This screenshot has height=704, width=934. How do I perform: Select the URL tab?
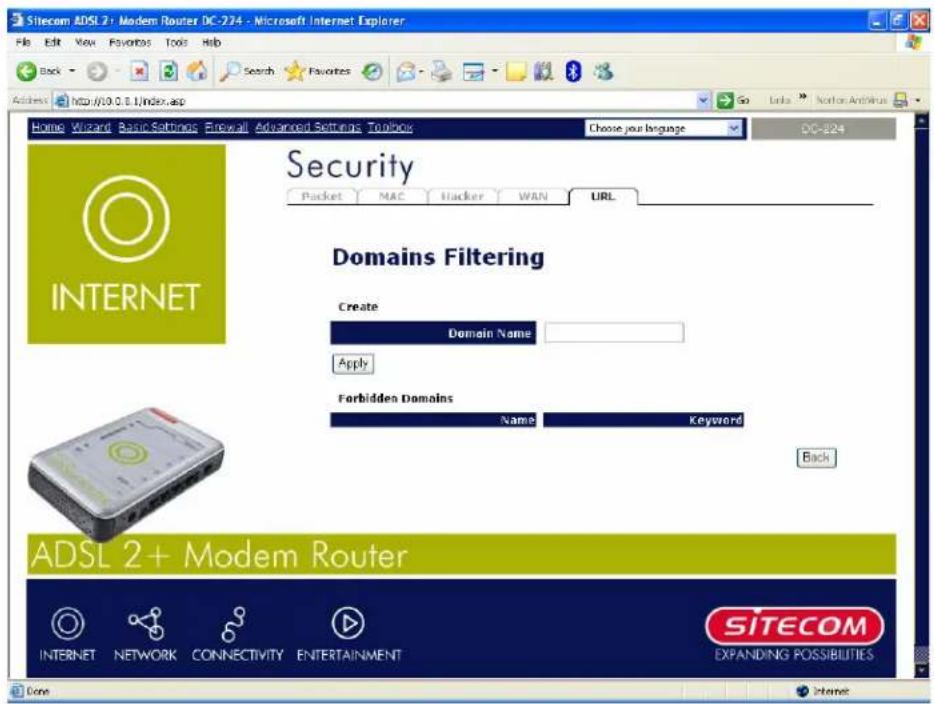pos(603,197)
